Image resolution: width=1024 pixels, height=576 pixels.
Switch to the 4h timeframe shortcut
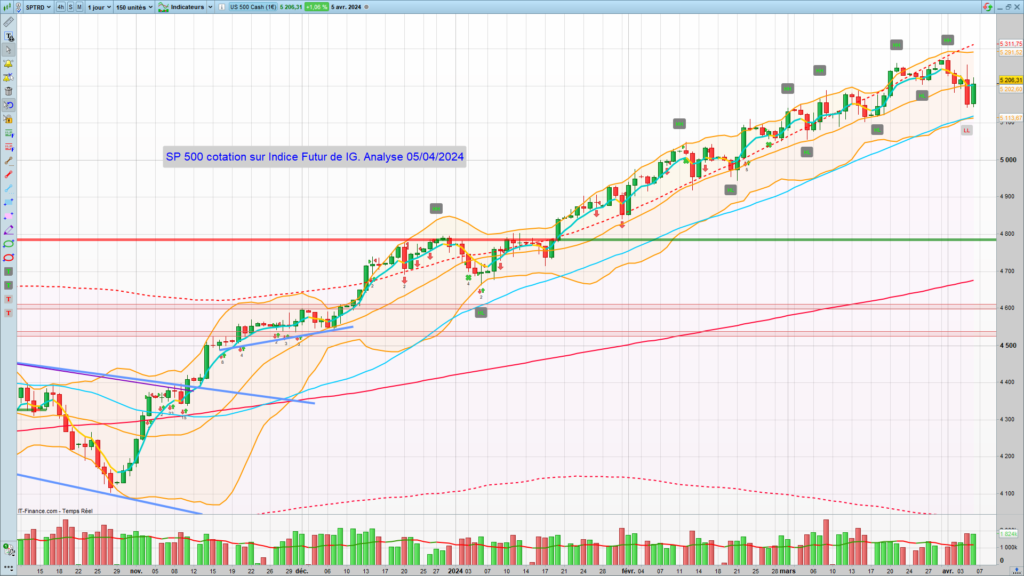61,7
